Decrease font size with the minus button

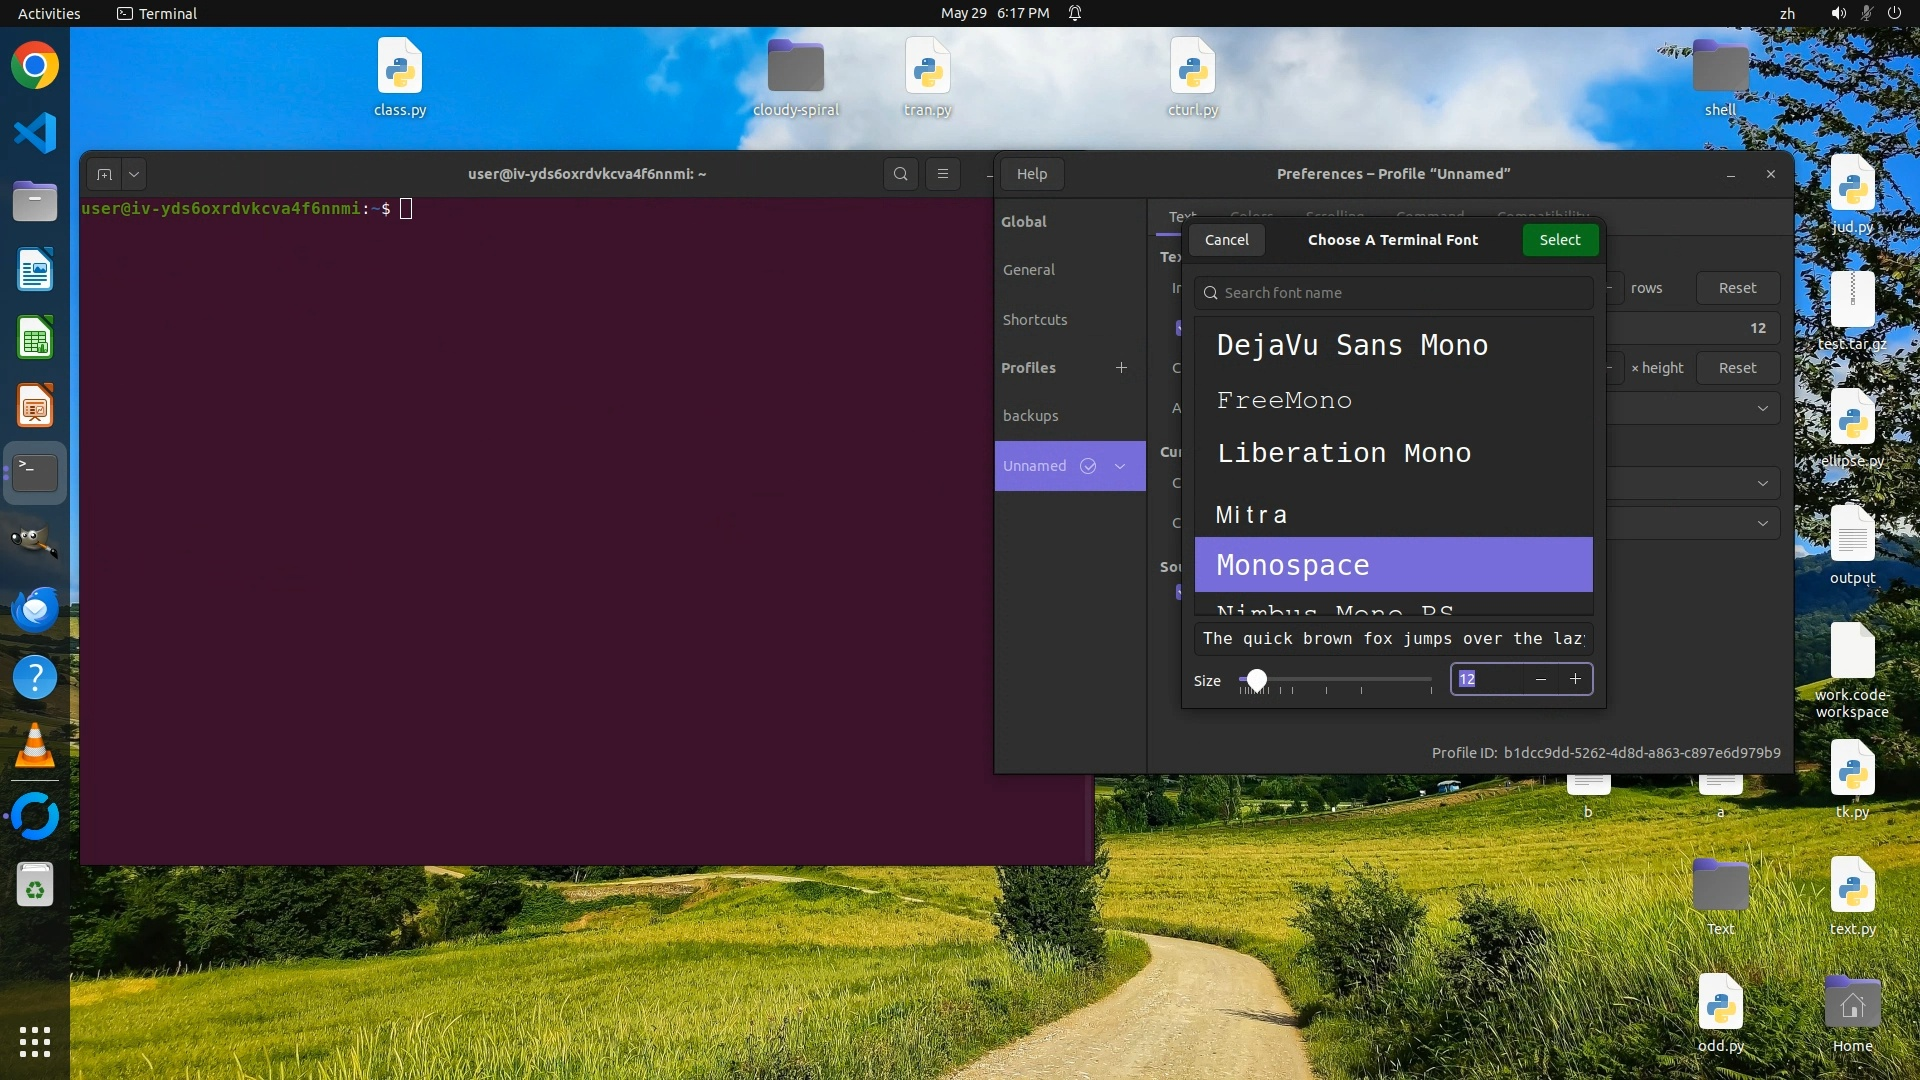(x=1541, y=679)
